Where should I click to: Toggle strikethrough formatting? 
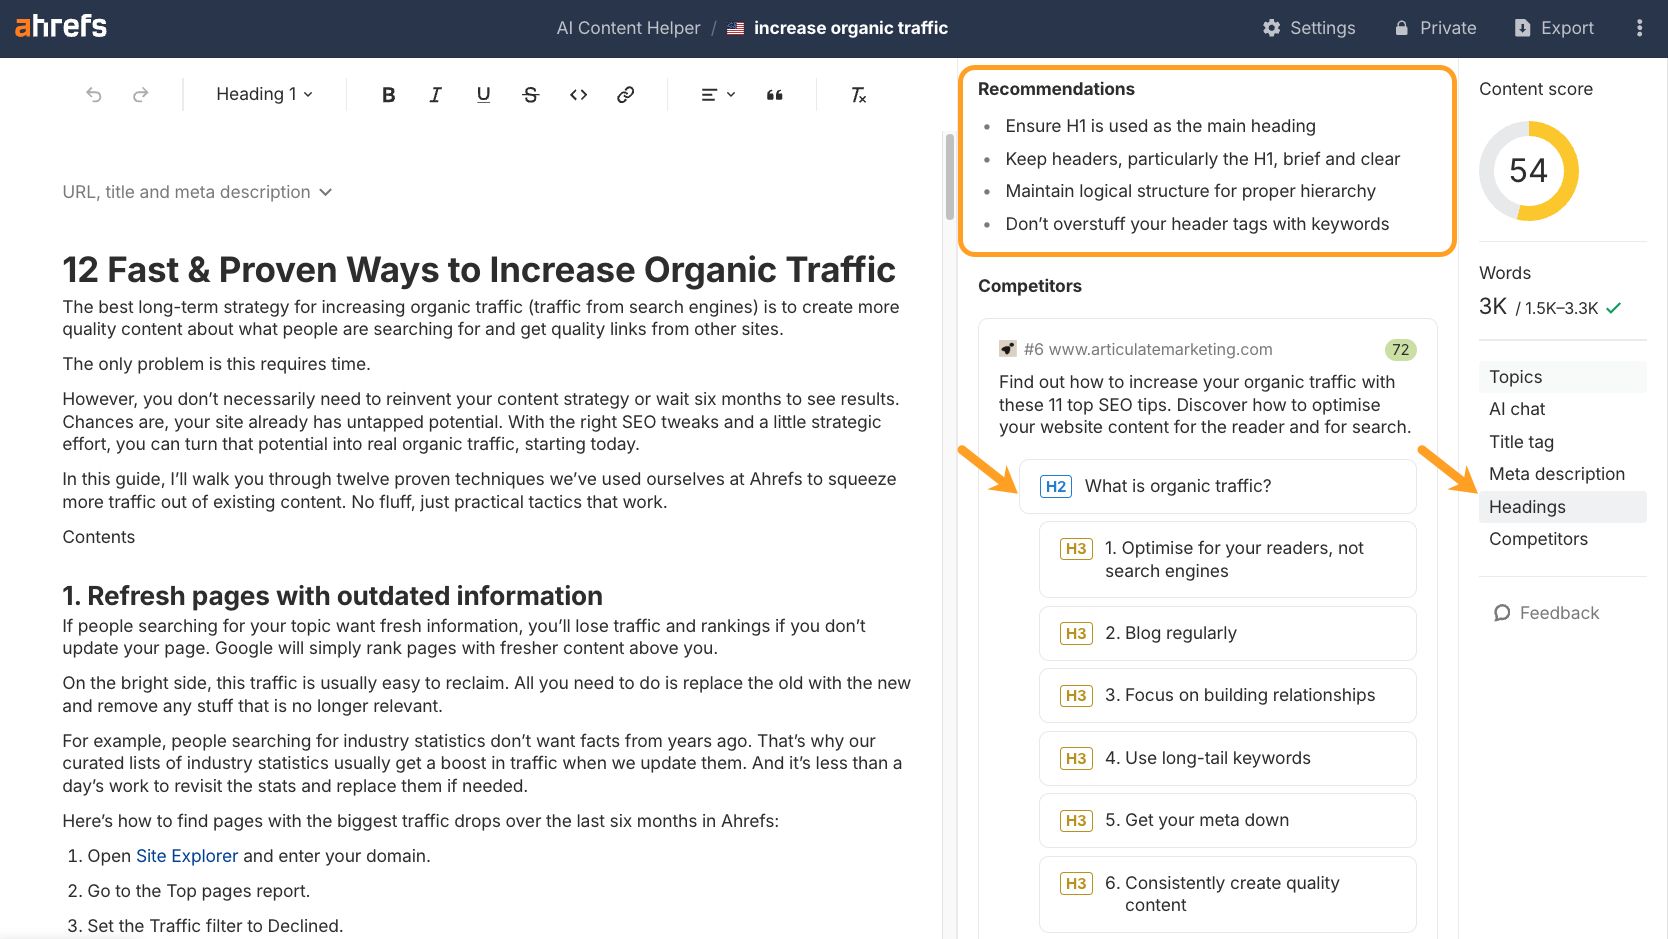tap(531, 94)
